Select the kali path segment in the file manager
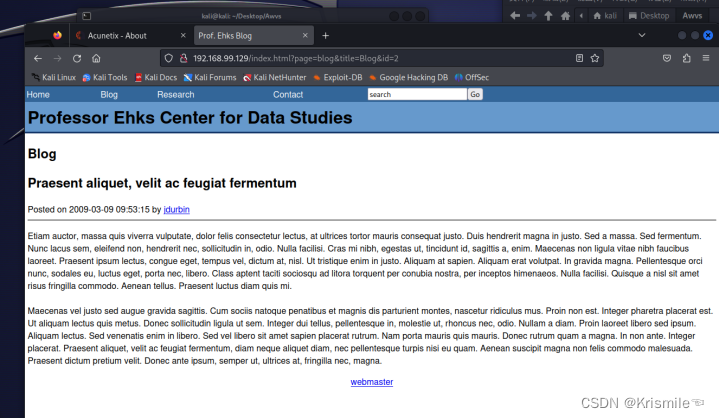This screenshot has width=719, height=418. pos(605,16)
